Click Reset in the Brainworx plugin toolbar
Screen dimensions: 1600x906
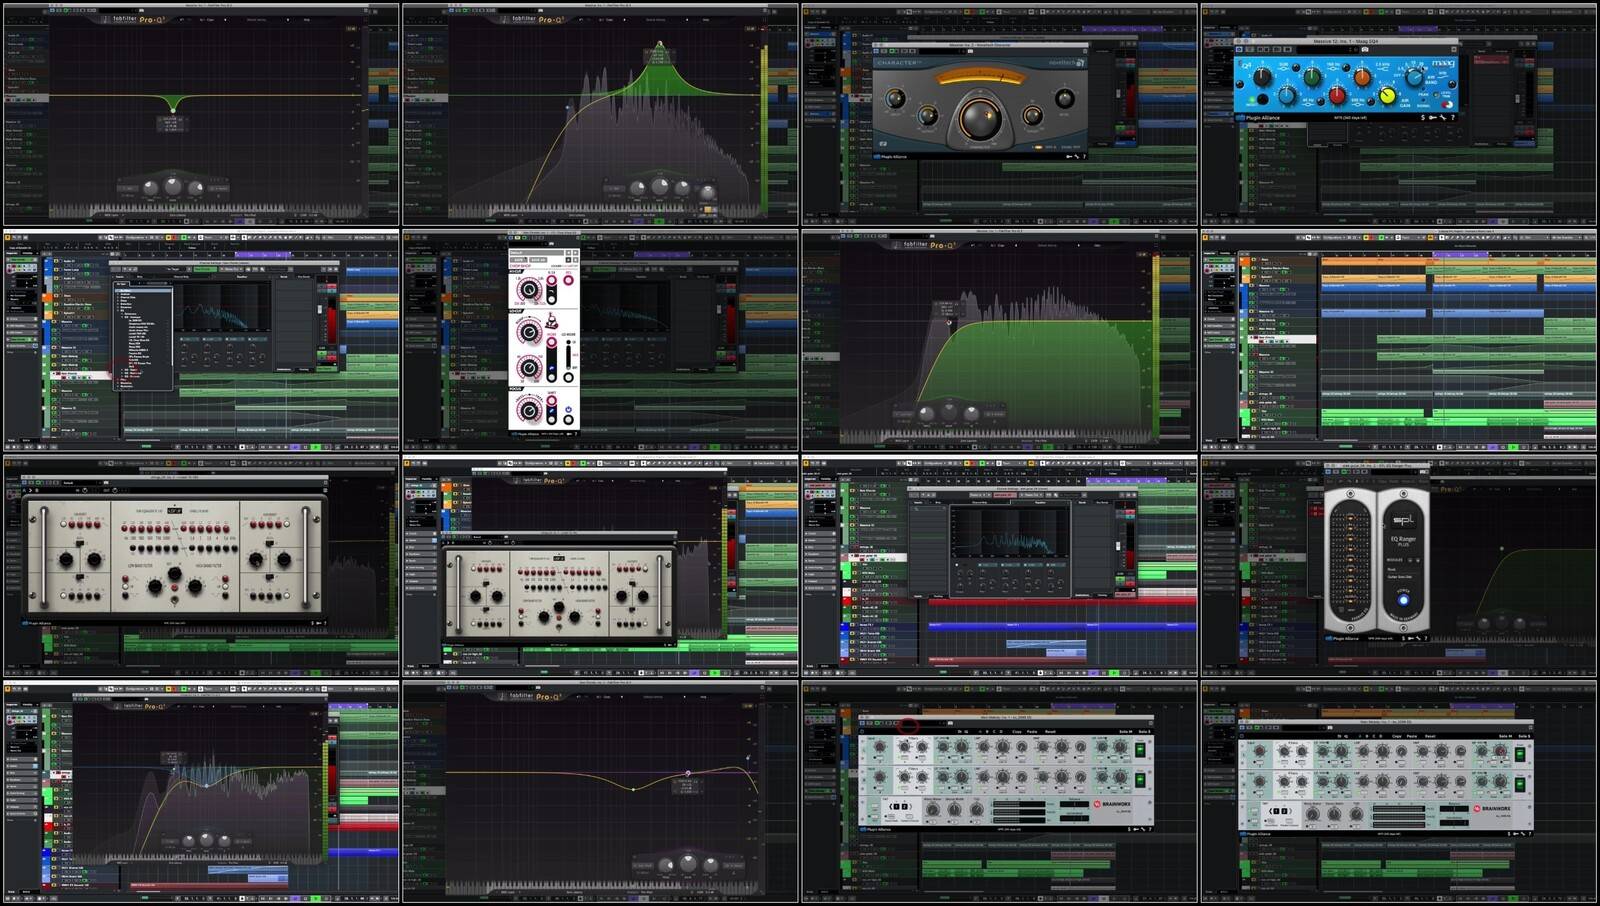point(1050,732)
